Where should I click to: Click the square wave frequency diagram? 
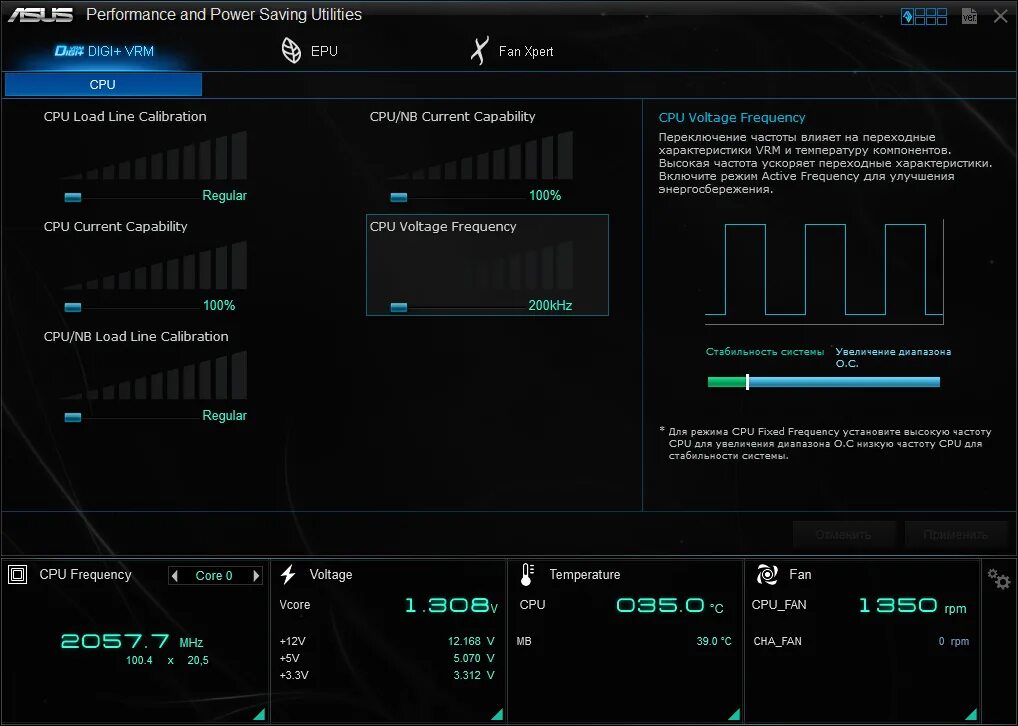tap(825, 271)
